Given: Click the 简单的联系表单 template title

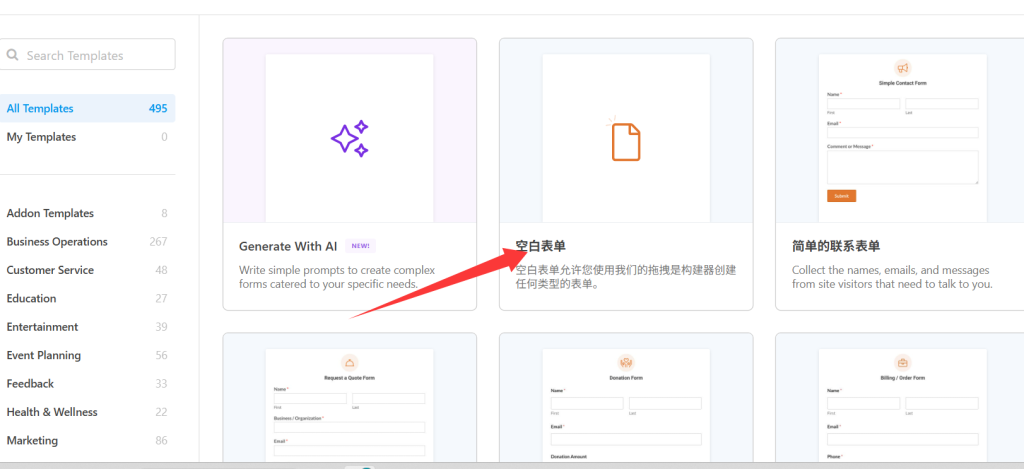Looking at the screenshot, I should click(836, 246).
